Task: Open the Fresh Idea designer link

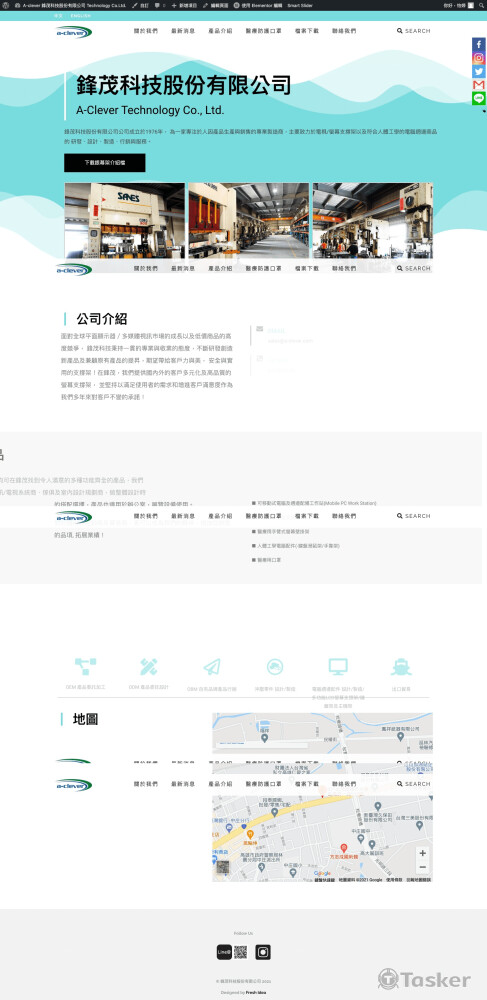Action: coord(258,992)
